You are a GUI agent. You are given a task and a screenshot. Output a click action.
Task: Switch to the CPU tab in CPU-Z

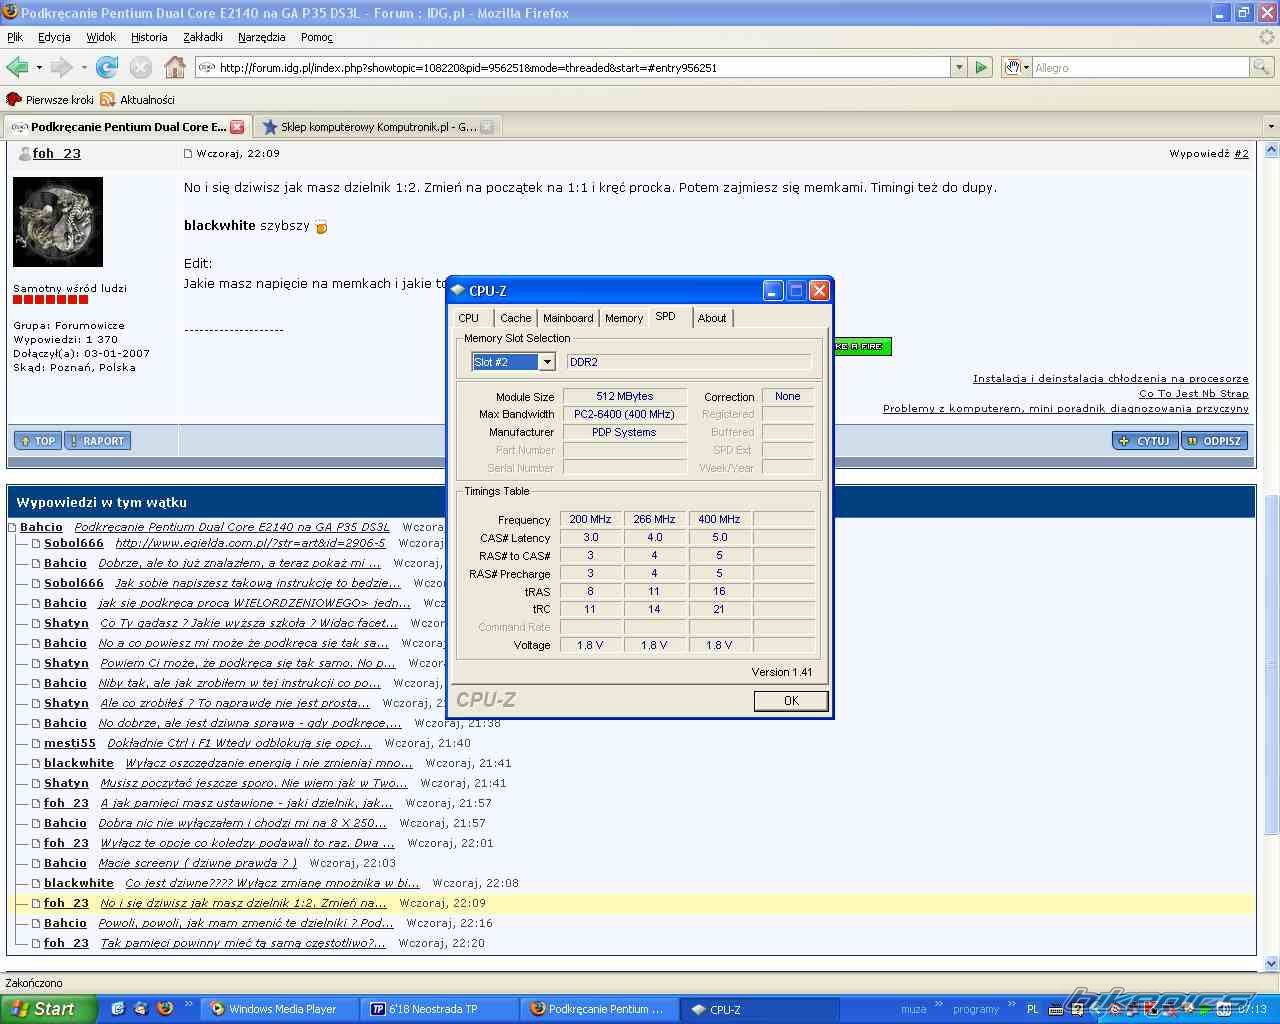tap(469, 318)
